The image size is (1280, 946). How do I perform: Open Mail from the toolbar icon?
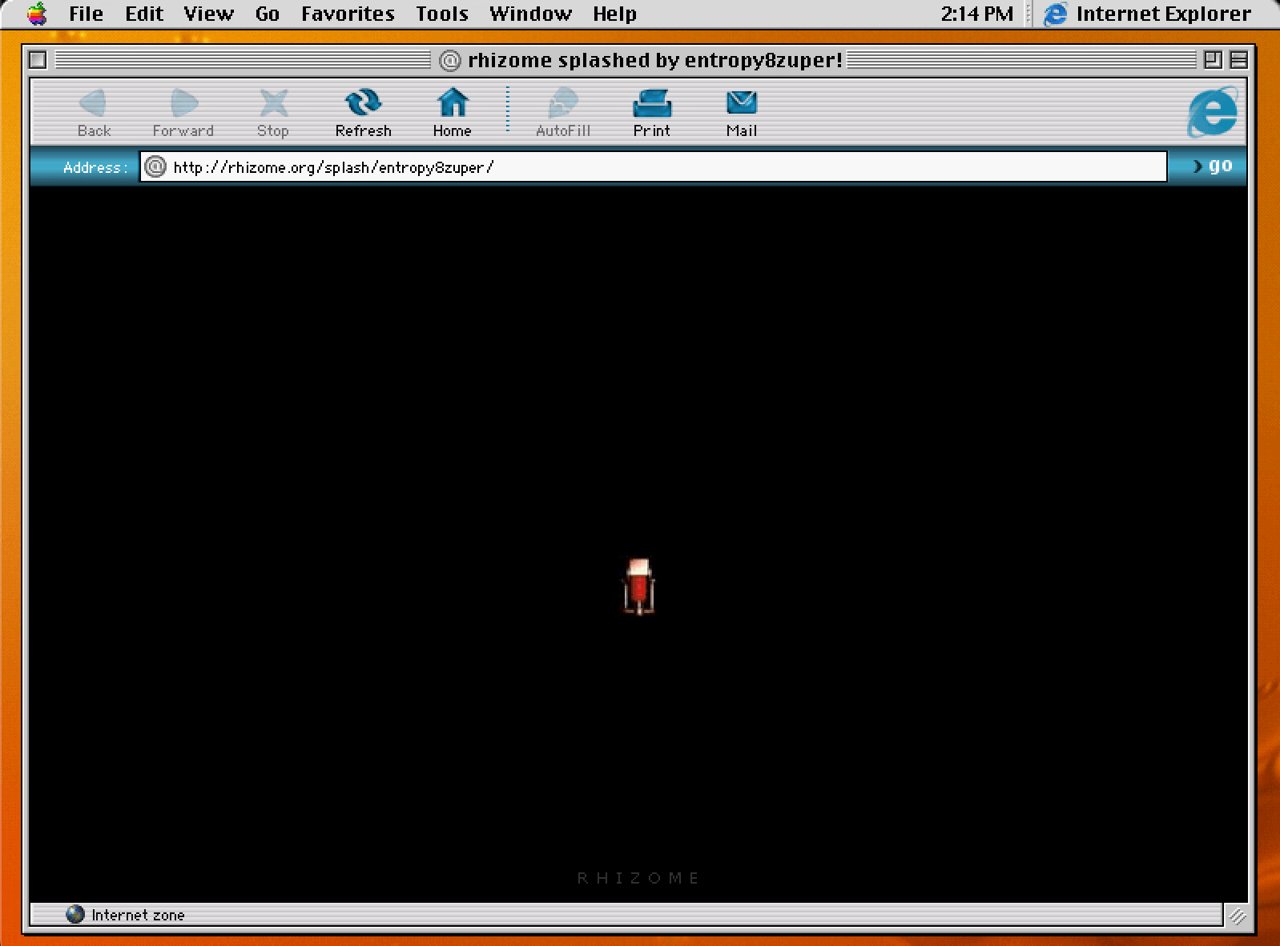[x=741, y=103]
